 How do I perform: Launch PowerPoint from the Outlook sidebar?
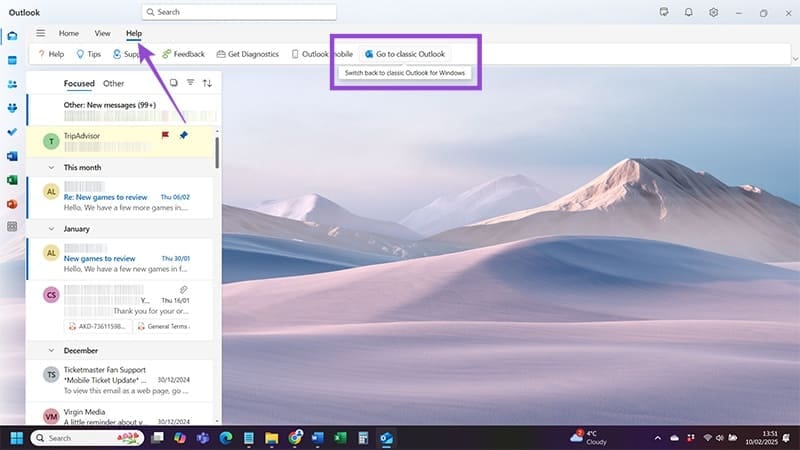point(12,204)
